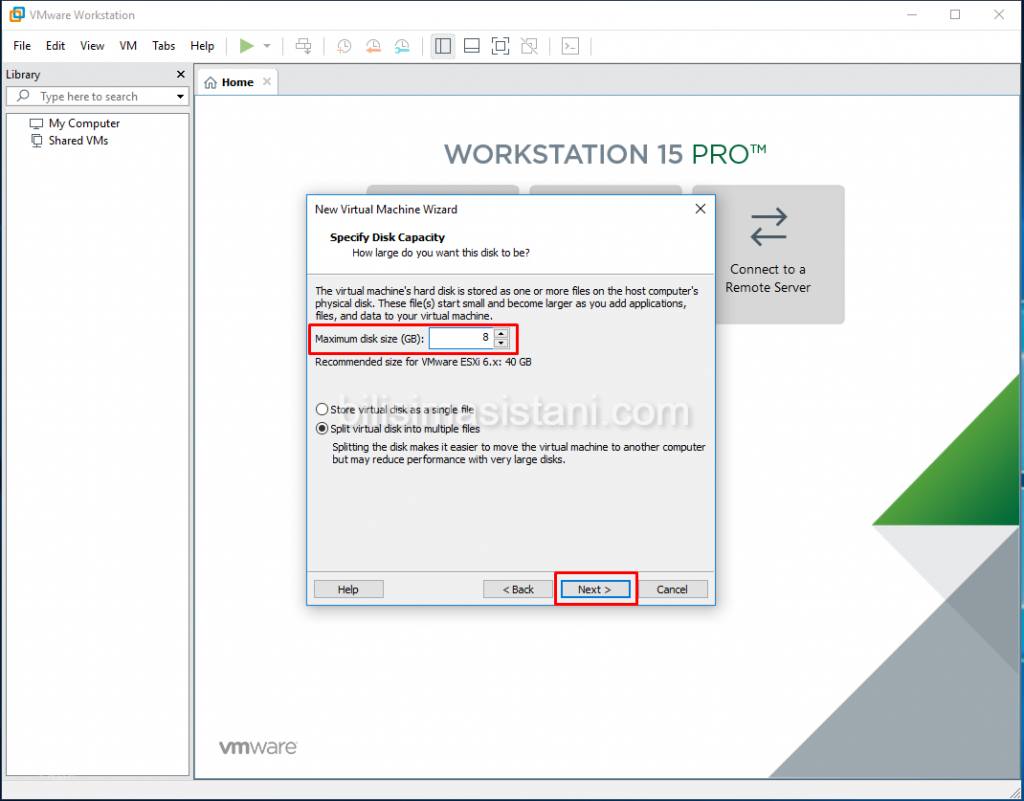Minimize the VMware Workstation window
The width and height of the screenshot is (1024, 801).
tap(912, 14)
